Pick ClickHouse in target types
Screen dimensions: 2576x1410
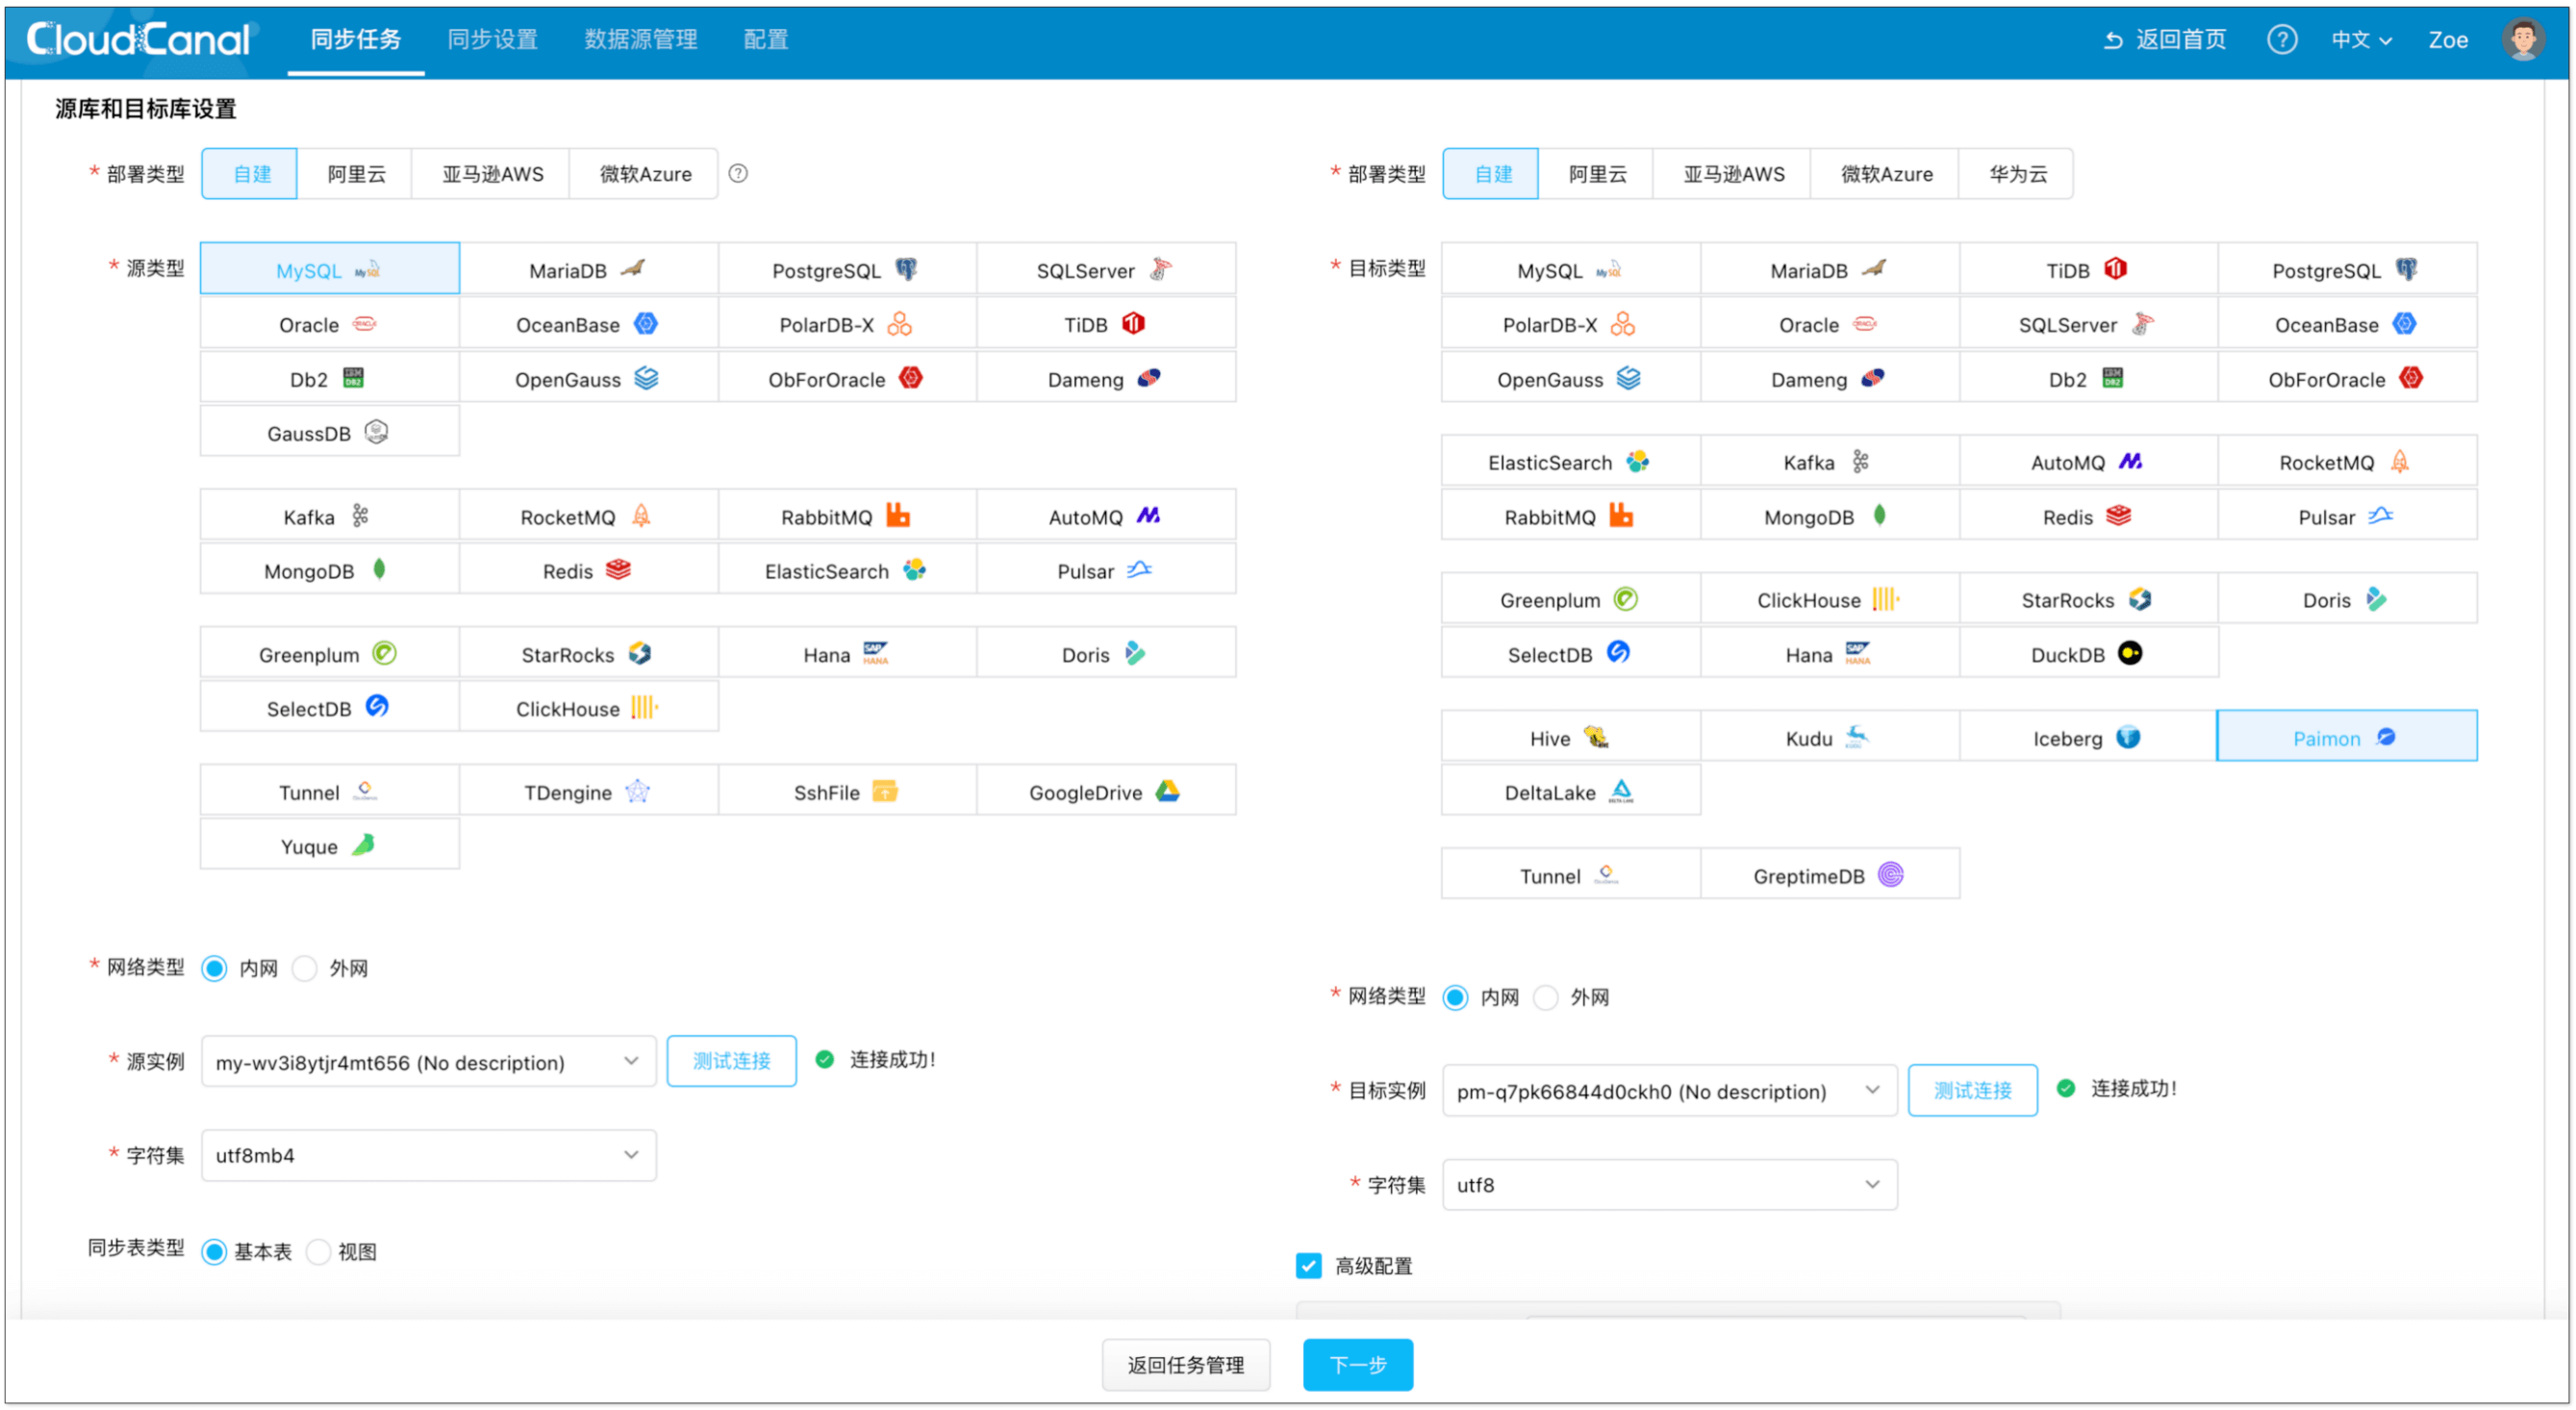coord(1828,600)
